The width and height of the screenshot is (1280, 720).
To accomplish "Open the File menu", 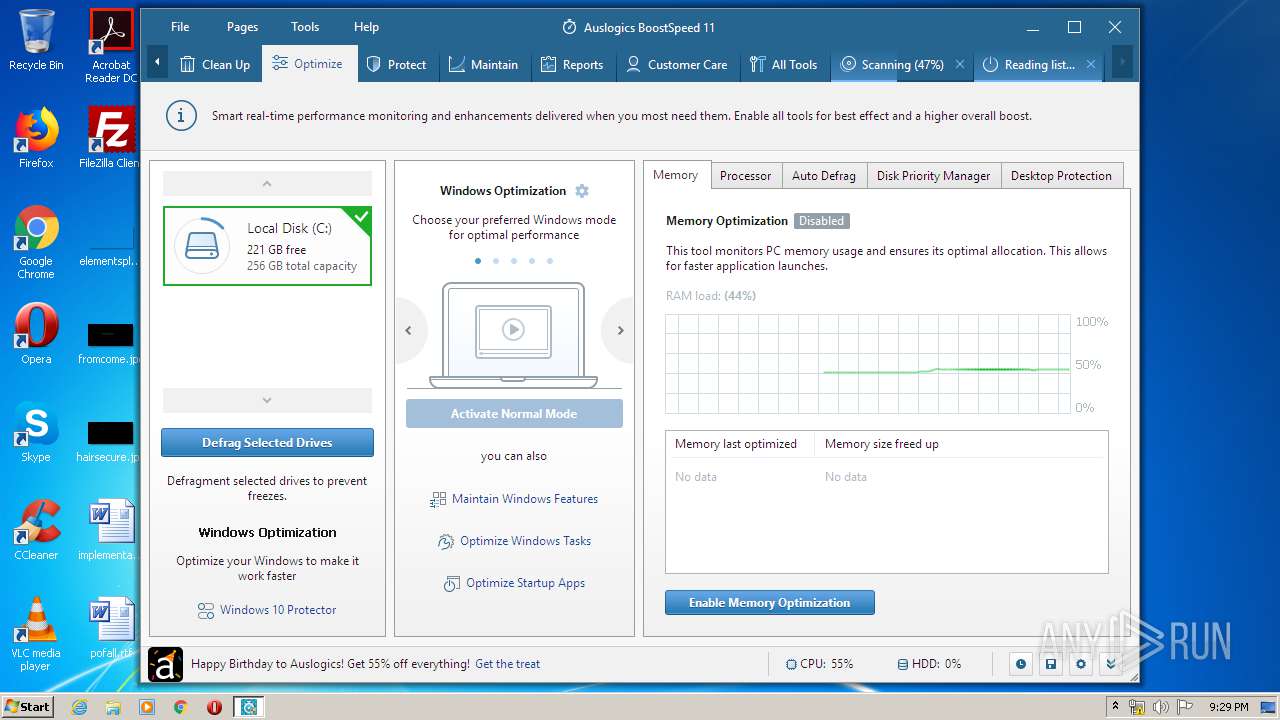I will [x=180, y=27].
